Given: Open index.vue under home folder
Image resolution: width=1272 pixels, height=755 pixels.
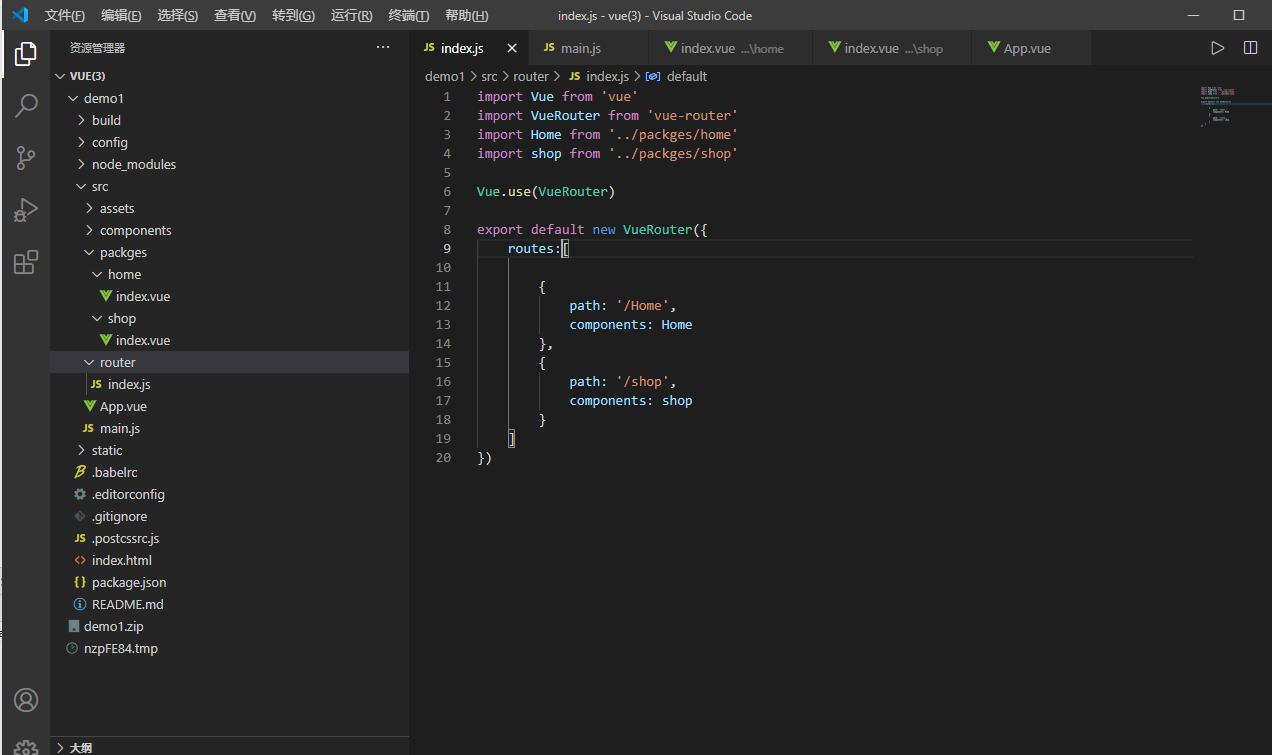Looking at the screenshot, I should pyautogui.click(x=229, y=296).
